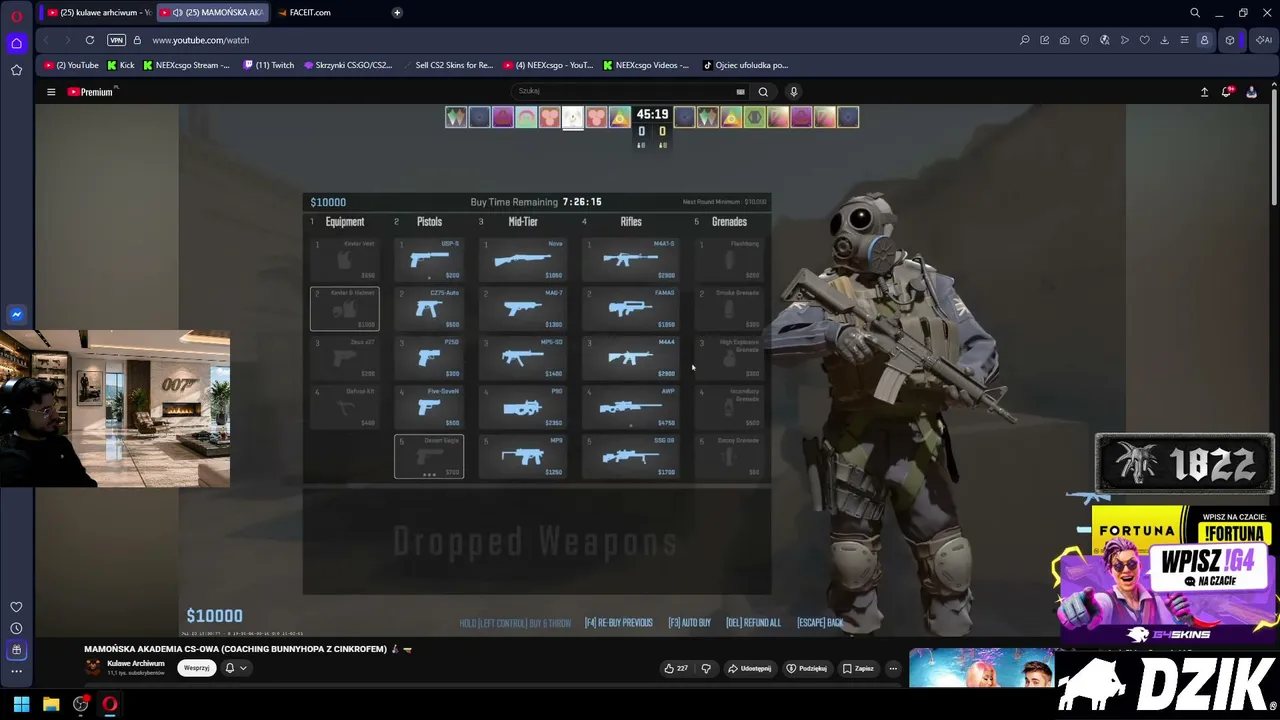
Task: Select the MAMOŃSKA AKADEMIA tab
Action: point(213,12)
